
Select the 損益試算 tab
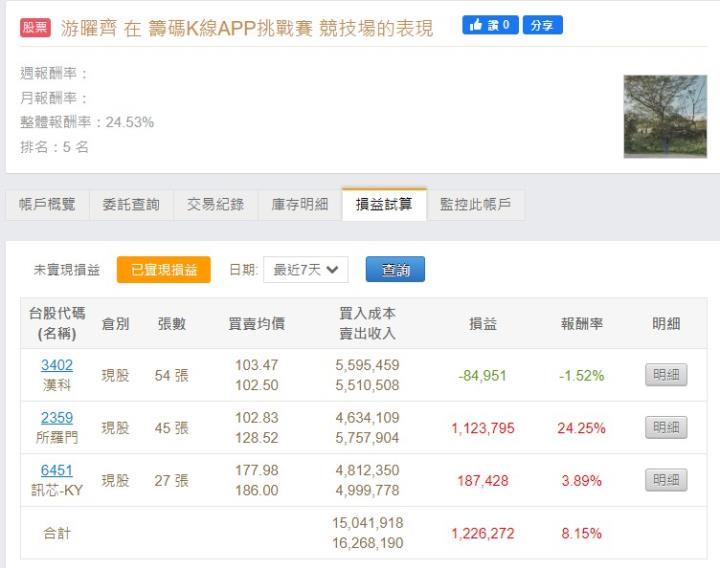384,204
